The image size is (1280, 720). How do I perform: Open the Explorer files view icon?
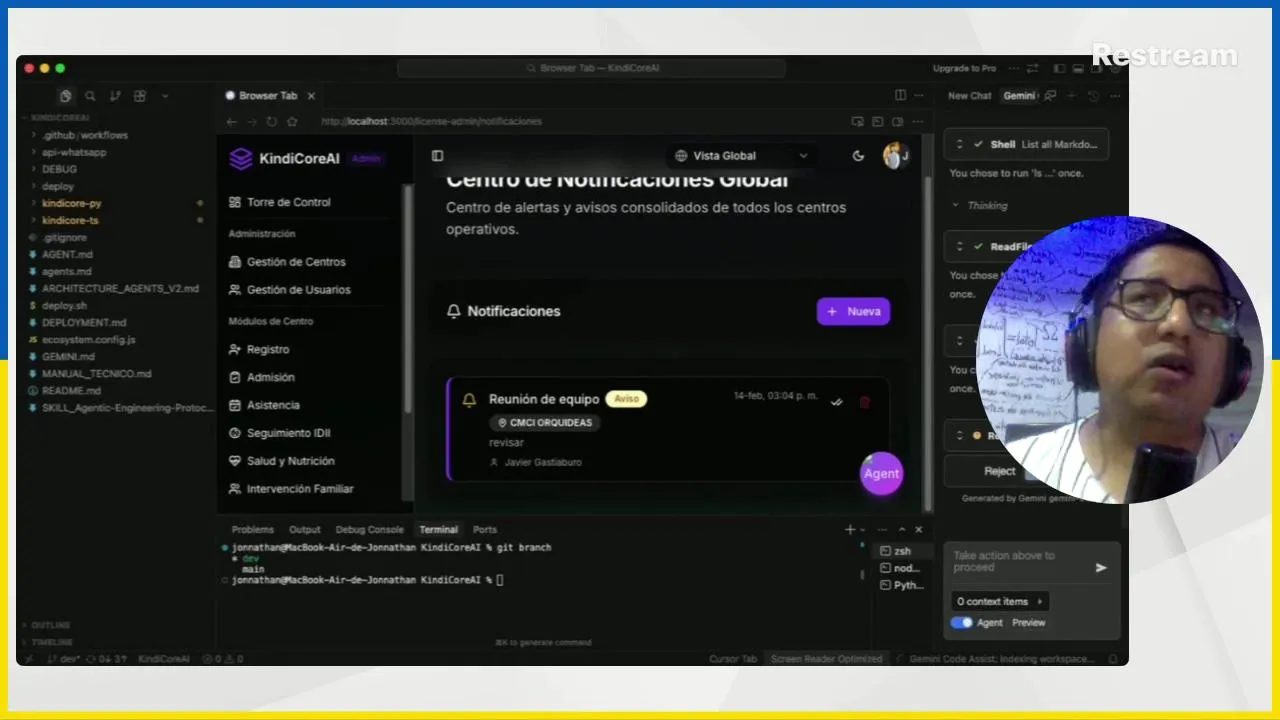[x=65, y=96]
